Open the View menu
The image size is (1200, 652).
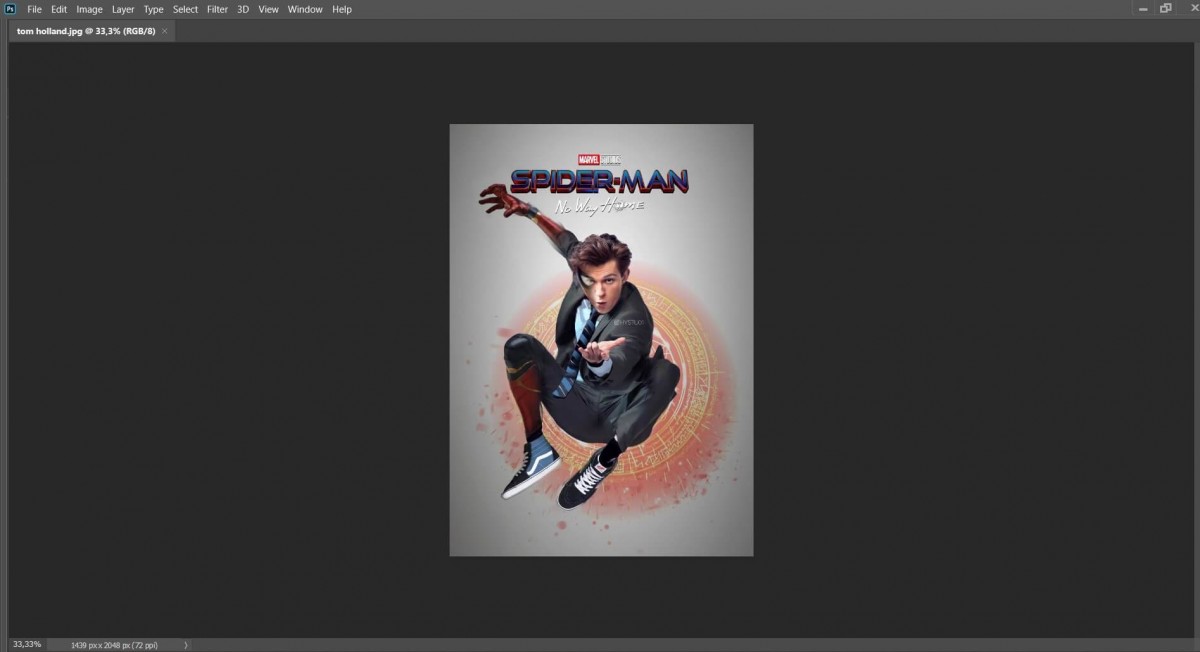268,9
